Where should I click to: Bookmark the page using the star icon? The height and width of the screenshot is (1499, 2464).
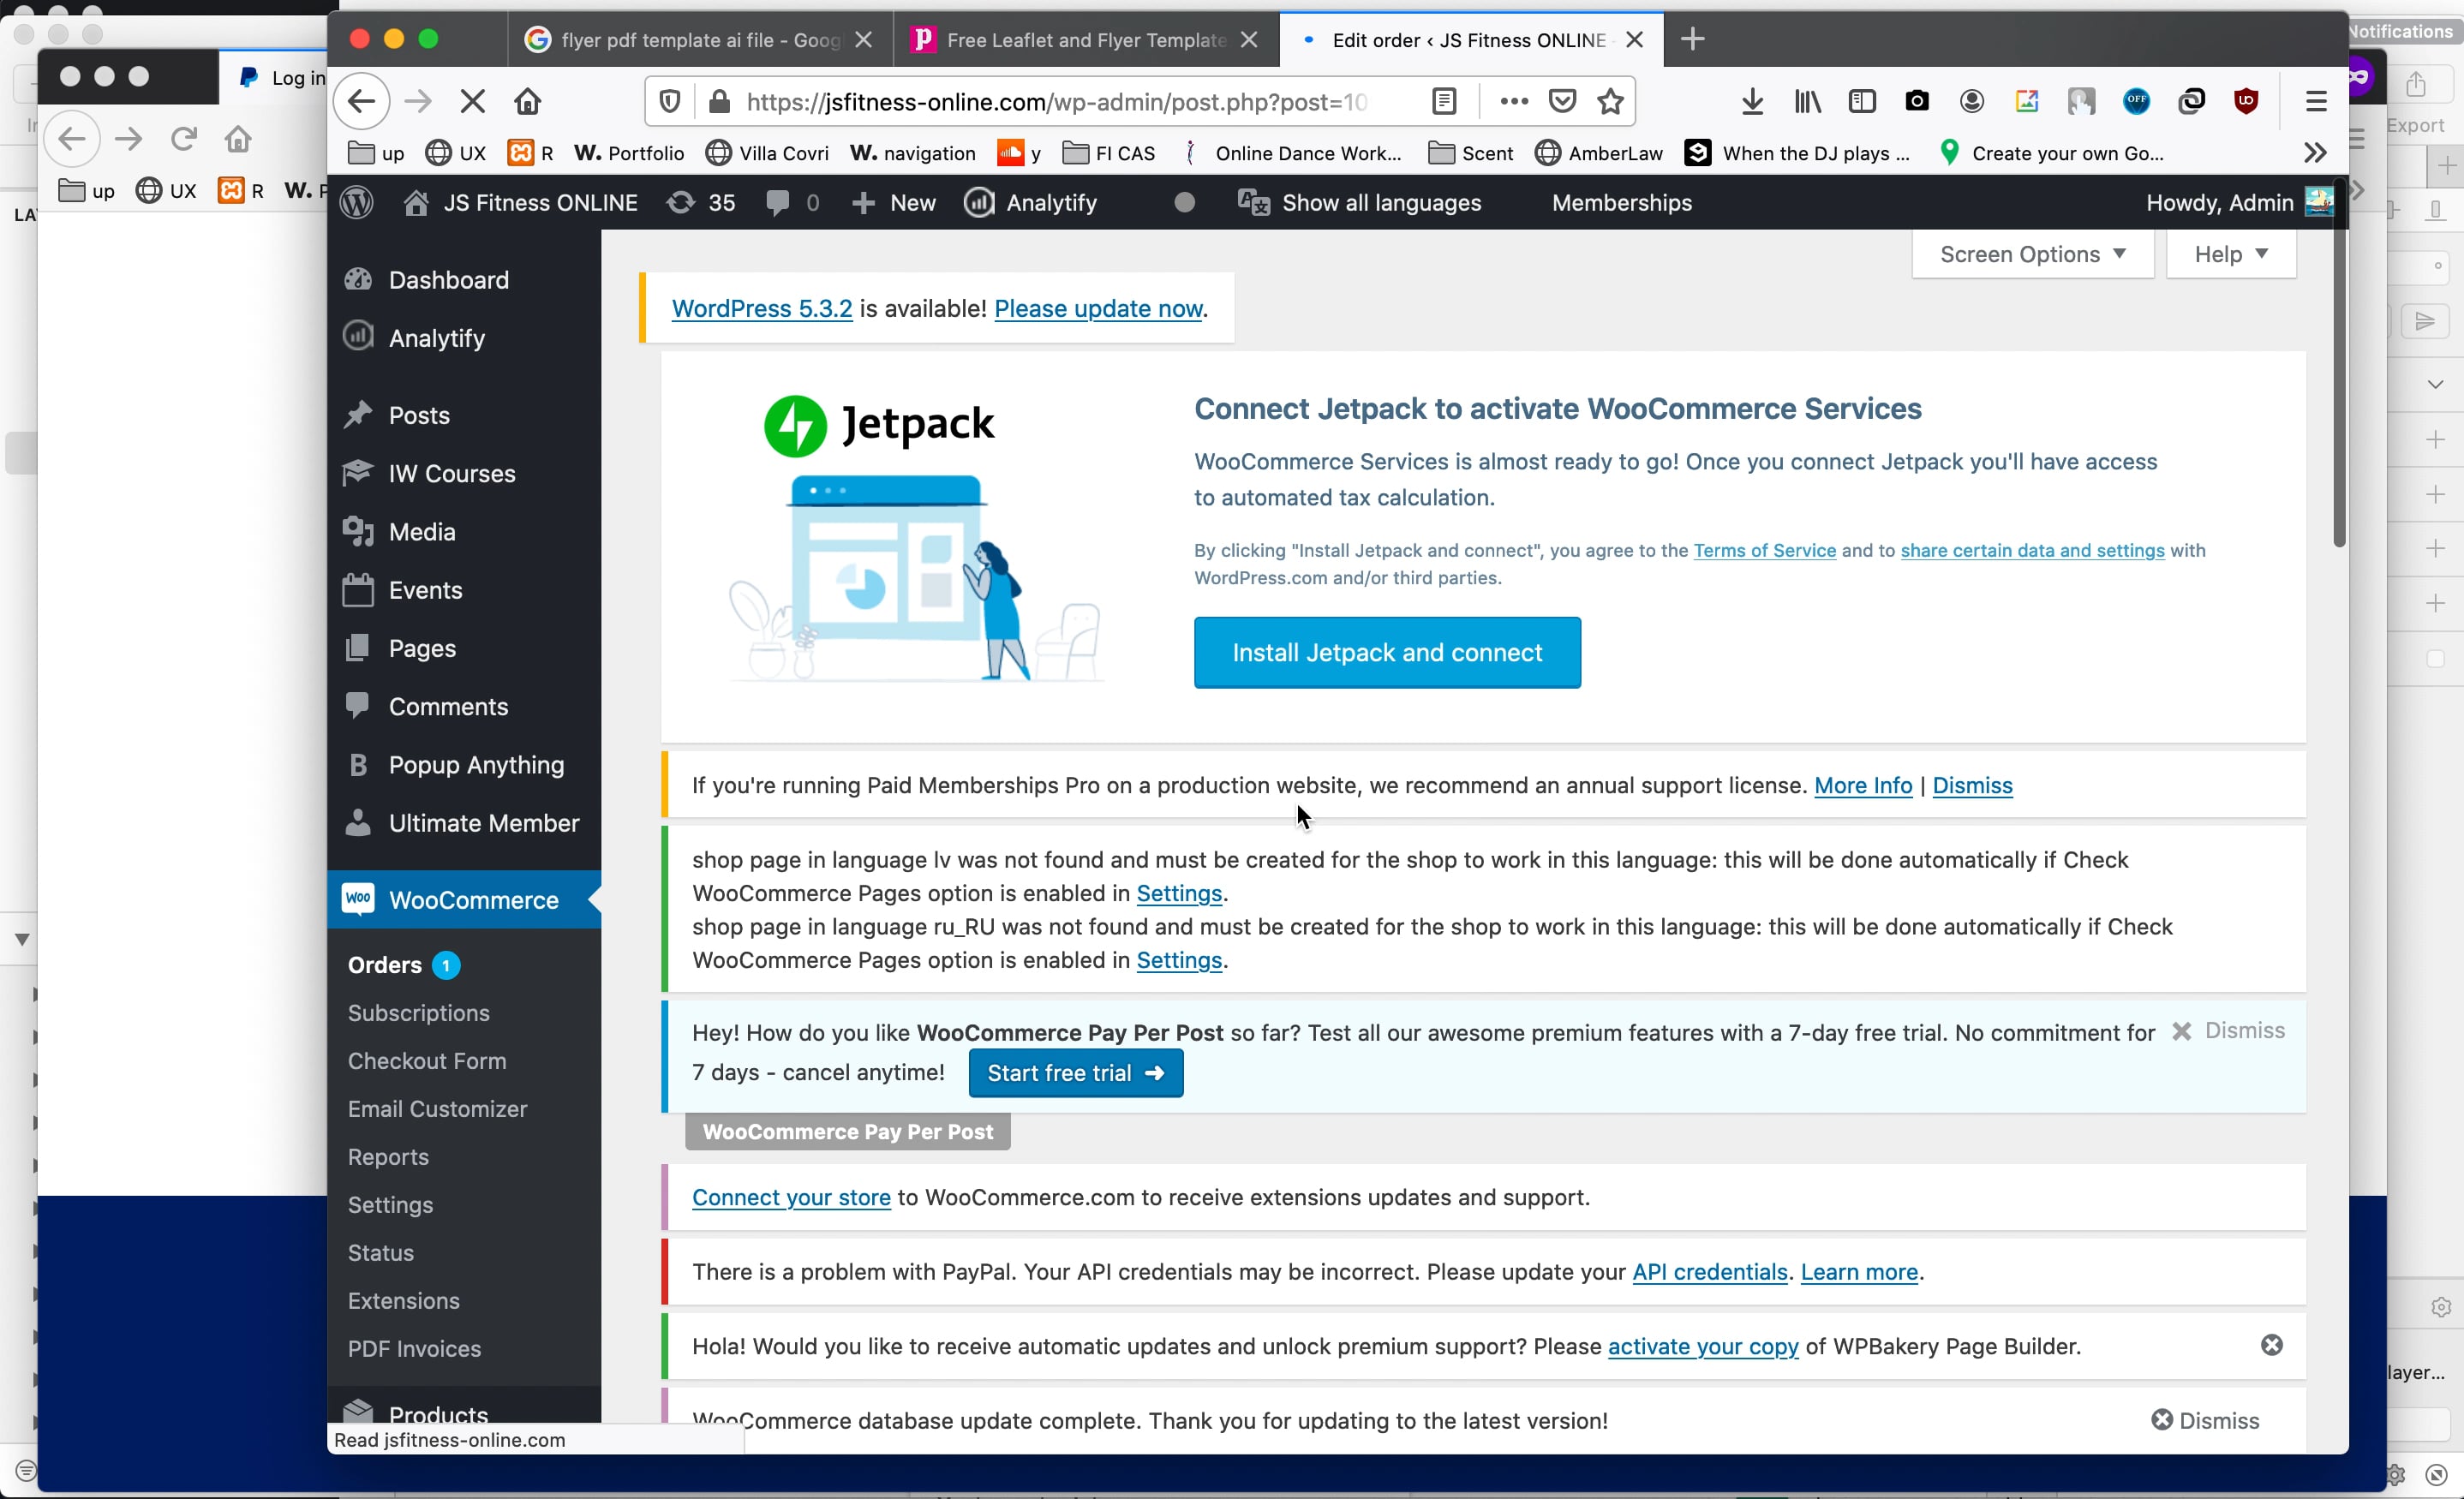(1610, 101)
